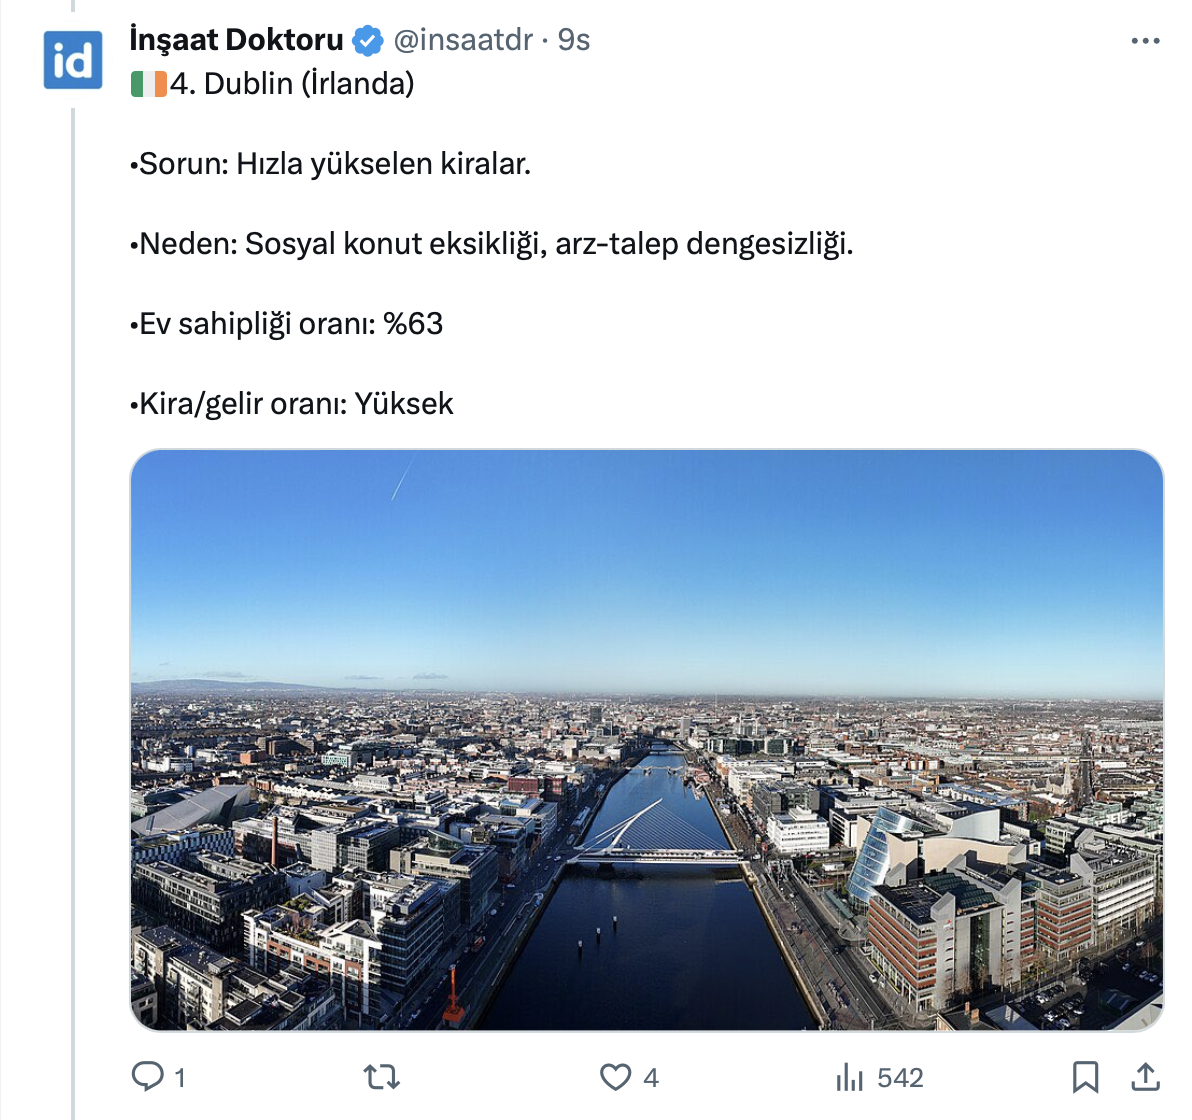The width and height of the screenshot is (1192, 1120).
Task: Click the like count number 4
Action: pyautogui.click(x=651, y=1078)
